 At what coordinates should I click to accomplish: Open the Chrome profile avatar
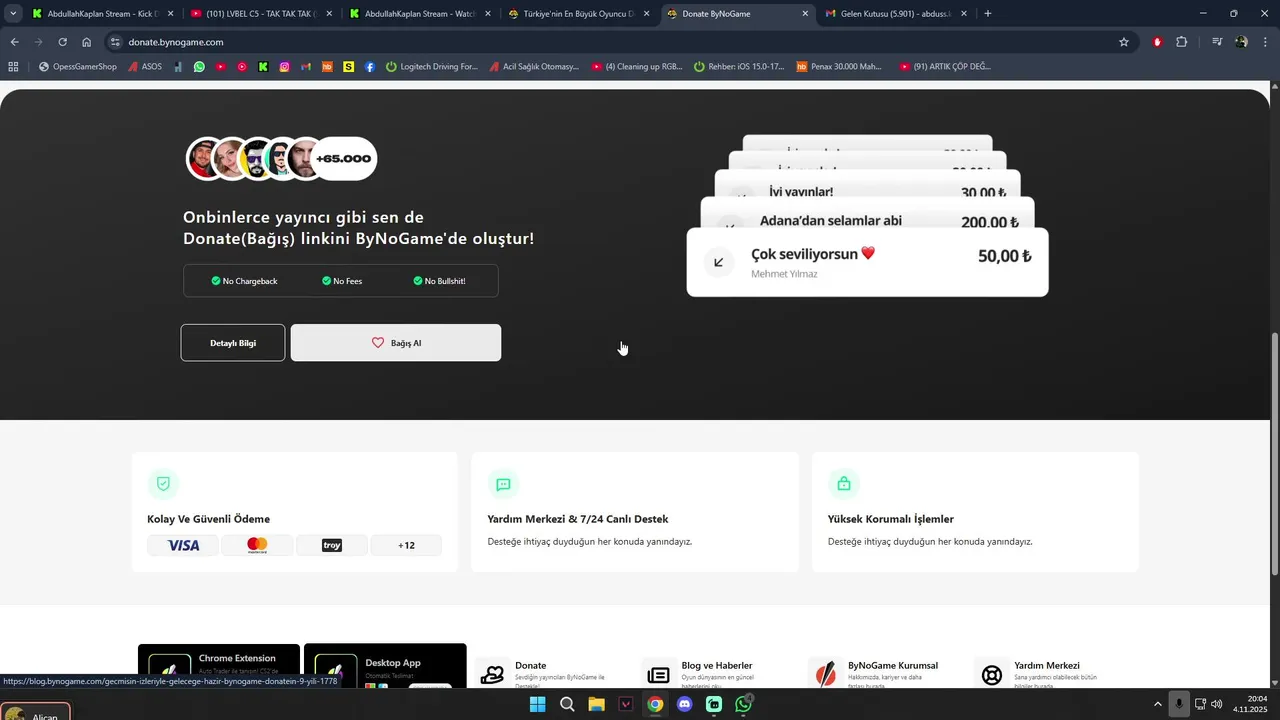(x=1241, y=42)
